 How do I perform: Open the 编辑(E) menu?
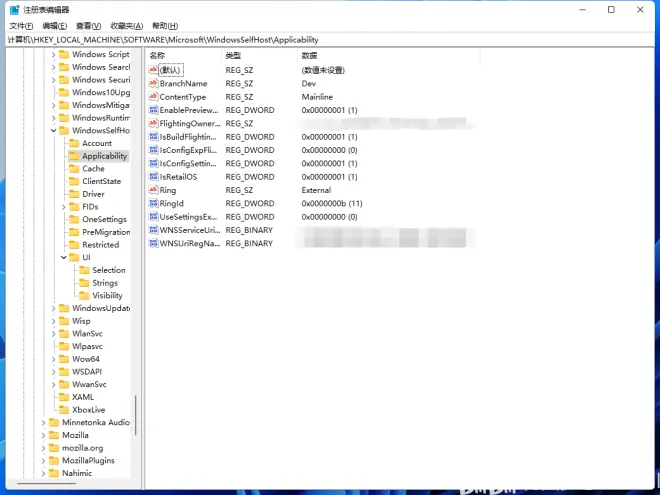tap(55, 26)
